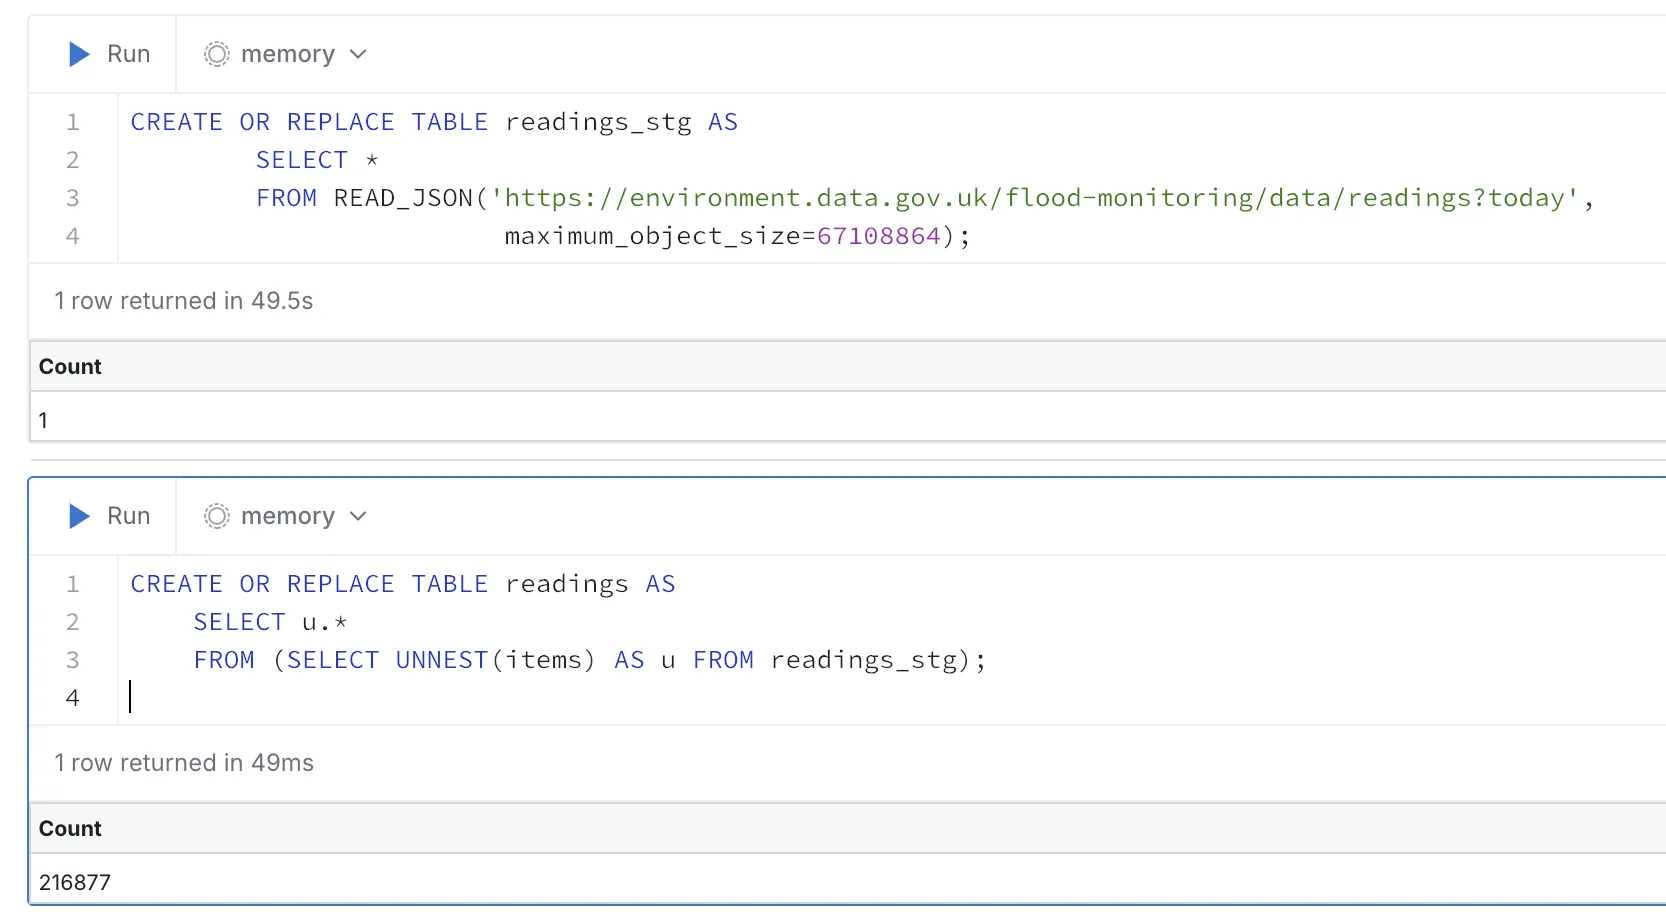Click the memory database icon in the second cell
Screen dimensions: 1666x916
[x=217, y=516]
